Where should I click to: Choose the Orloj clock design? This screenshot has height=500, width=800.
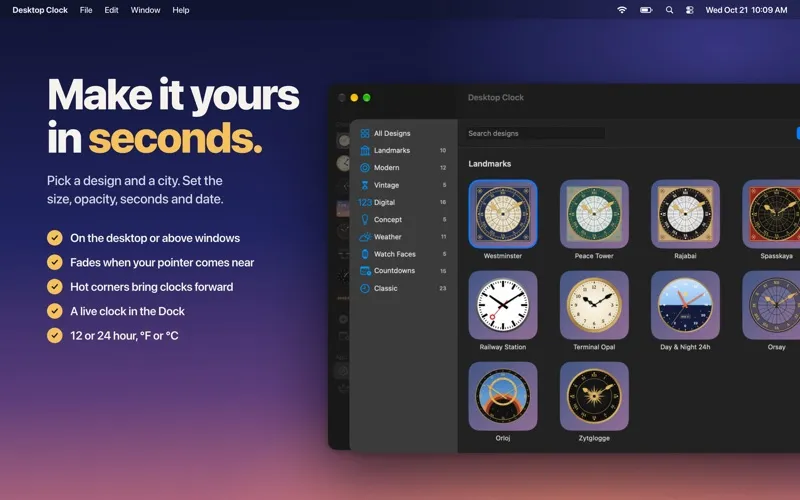point(503,396)
